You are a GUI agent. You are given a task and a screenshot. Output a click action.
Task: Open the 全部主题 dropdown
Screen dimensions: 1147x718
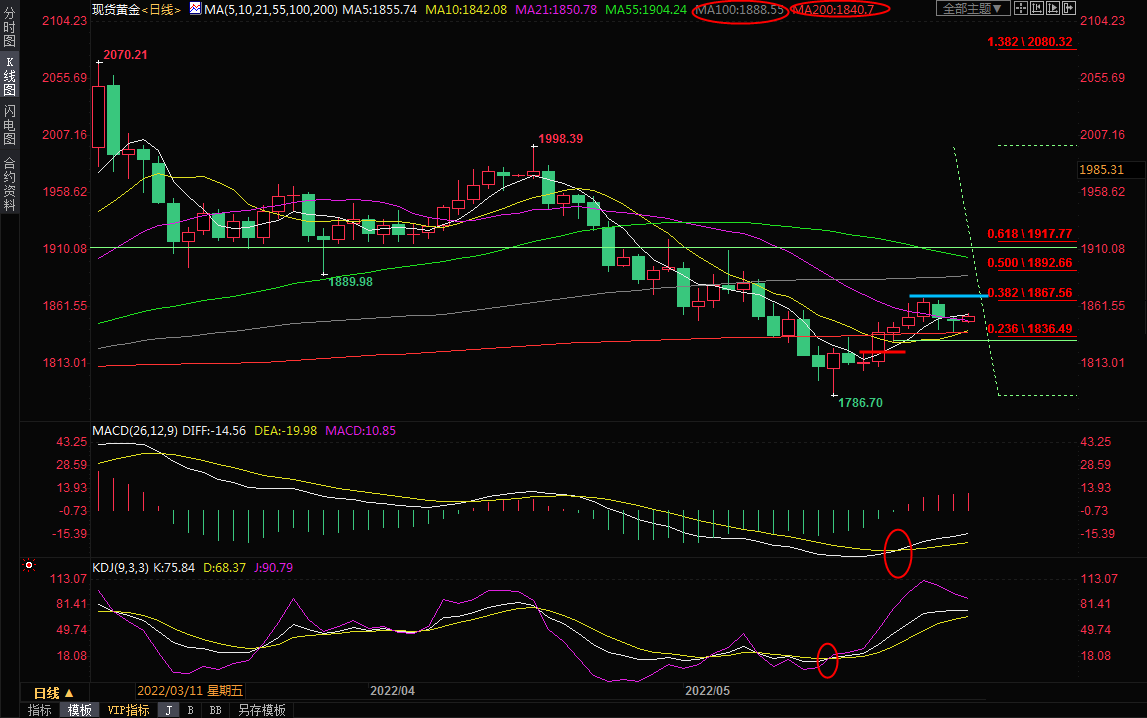pos(971,9)
